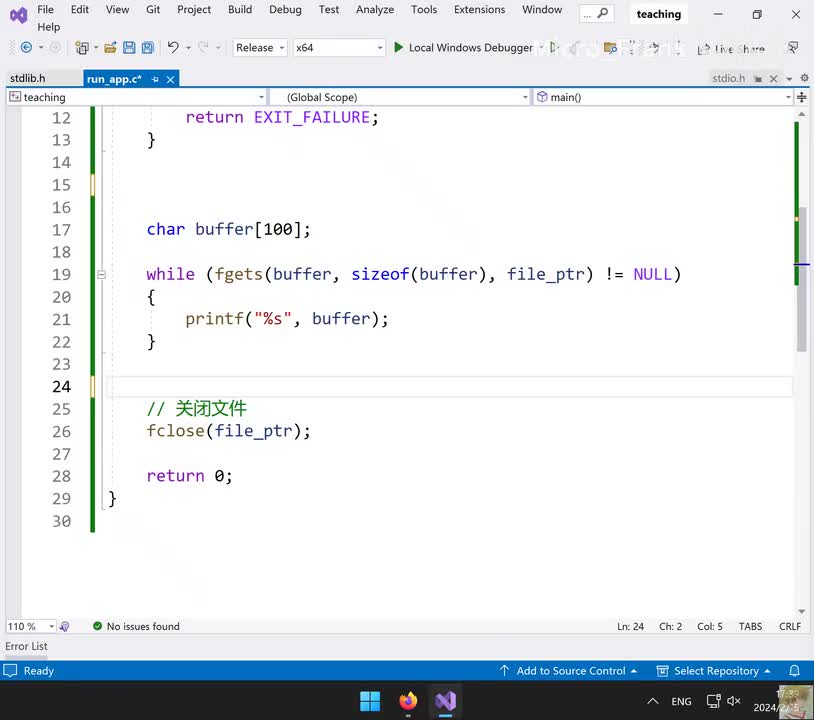Open the Build menu
Screen dimensions: 814x720
240,9
